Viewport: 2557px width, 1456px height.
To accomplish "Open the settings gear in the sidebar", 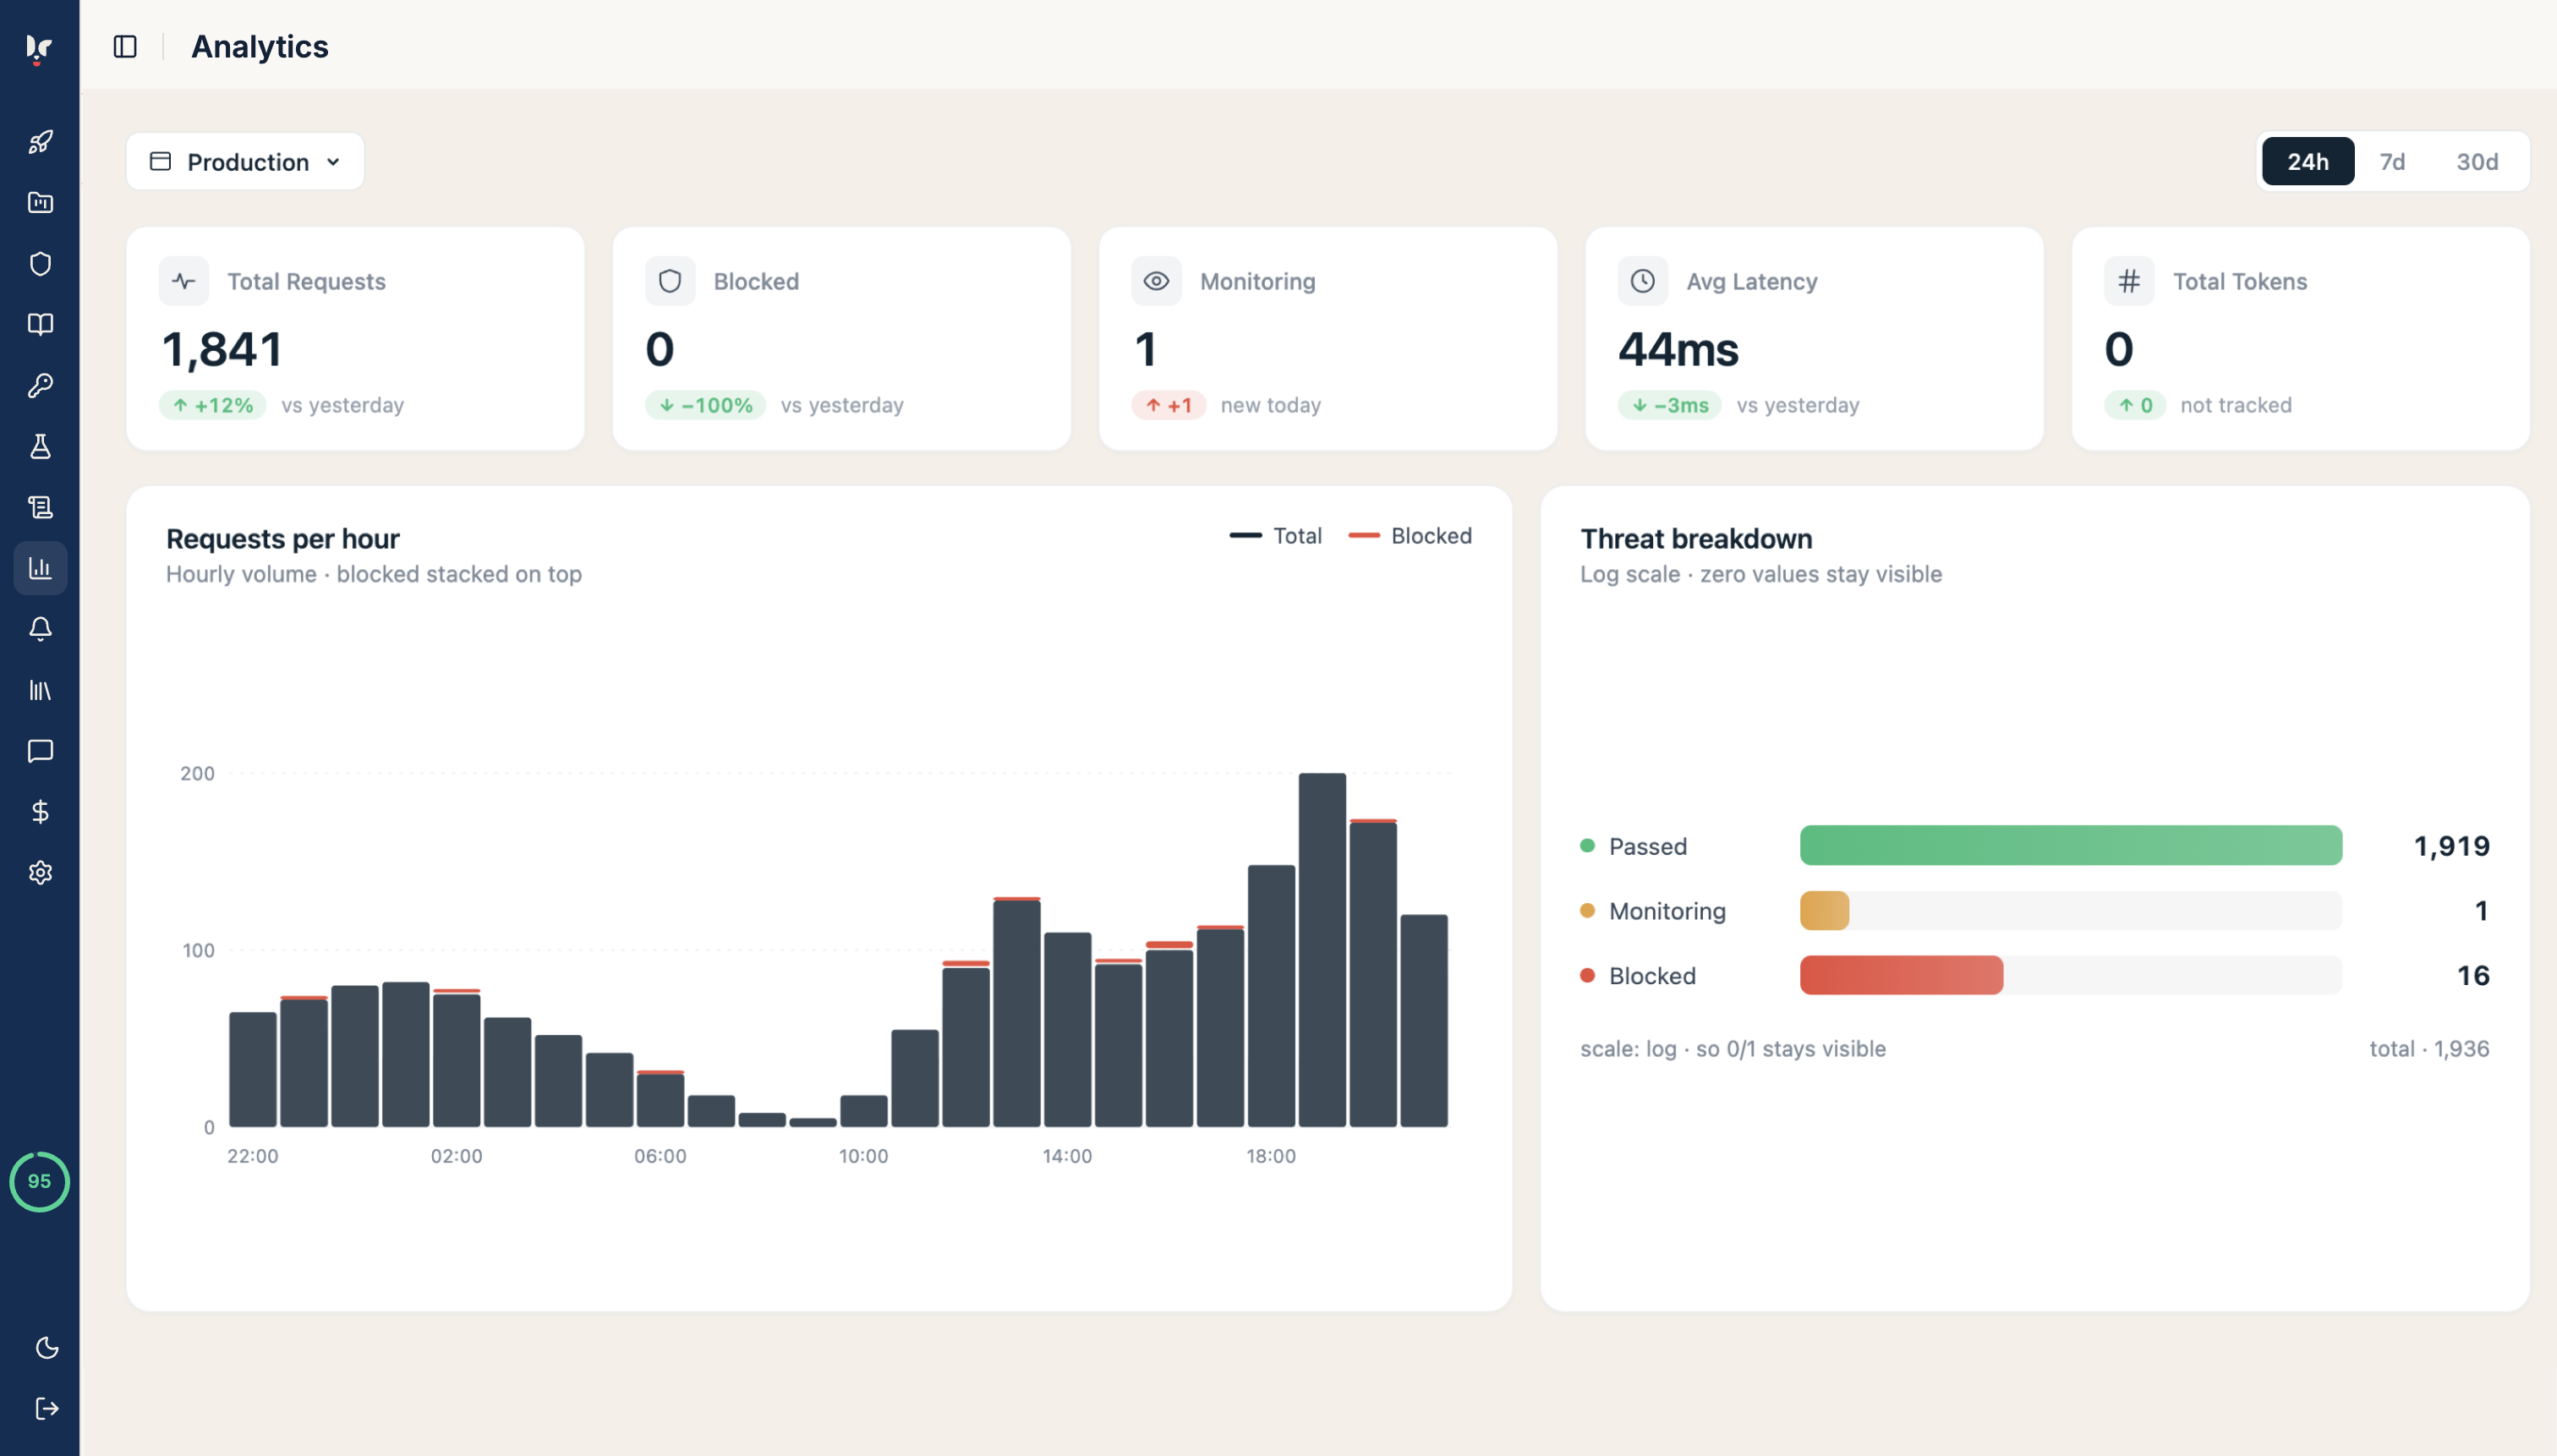I will point(40,873).
